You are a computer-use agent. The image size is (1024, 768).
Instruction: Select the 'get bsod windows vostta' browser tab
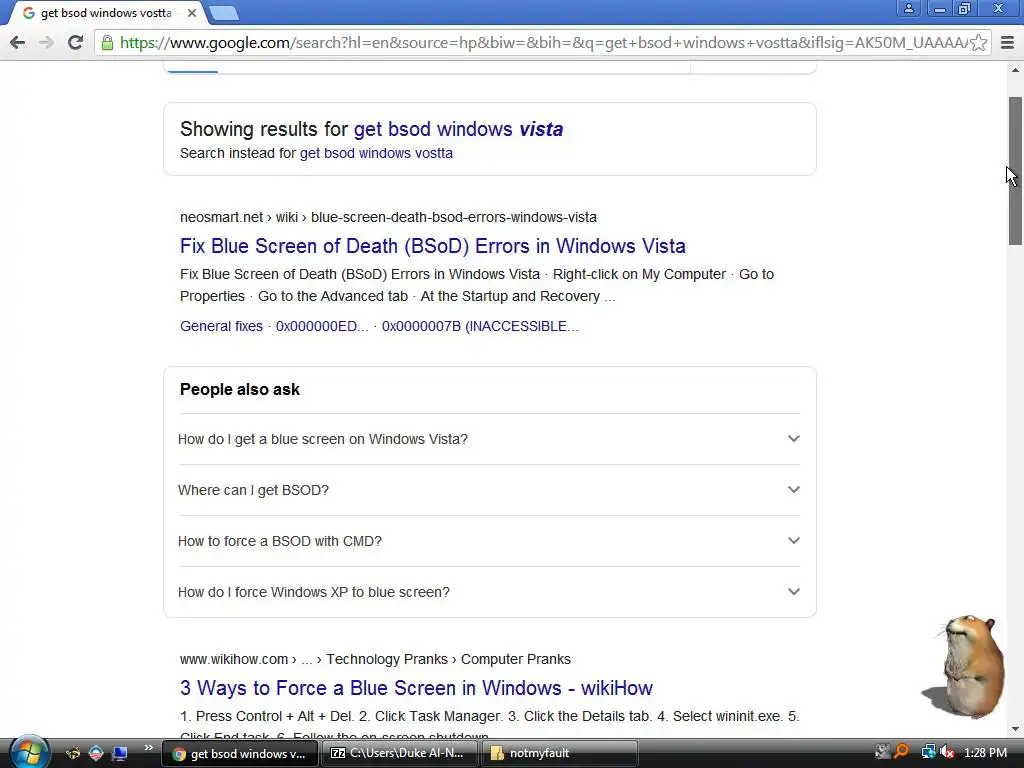[104, 13]
